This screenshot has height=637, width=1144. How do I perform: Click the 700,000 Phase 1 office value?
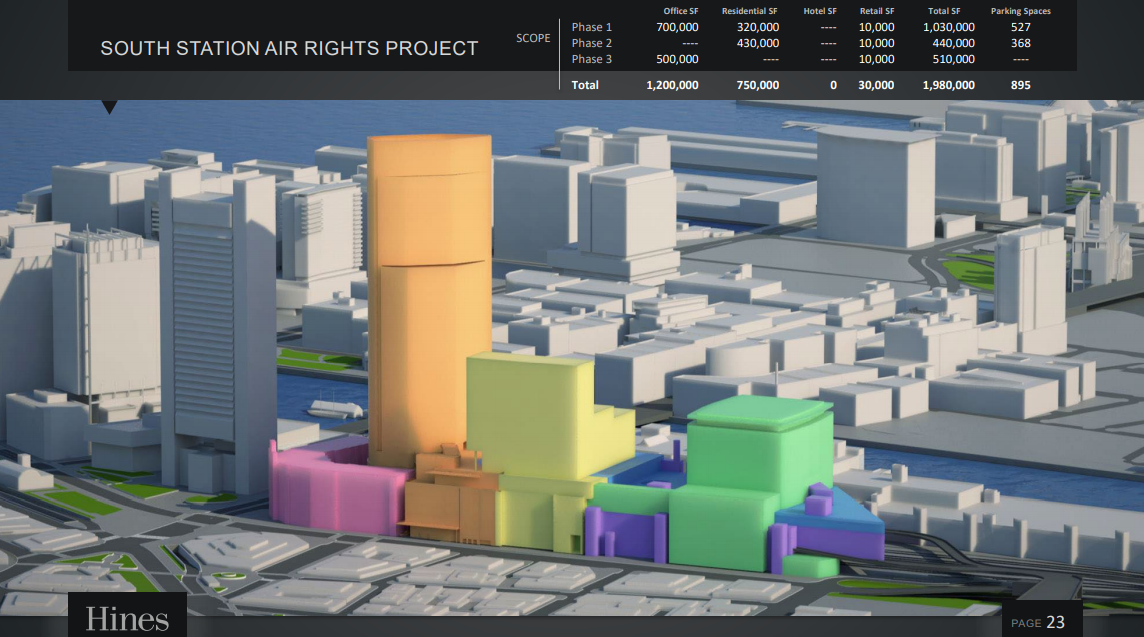click(x=677, y=27)
